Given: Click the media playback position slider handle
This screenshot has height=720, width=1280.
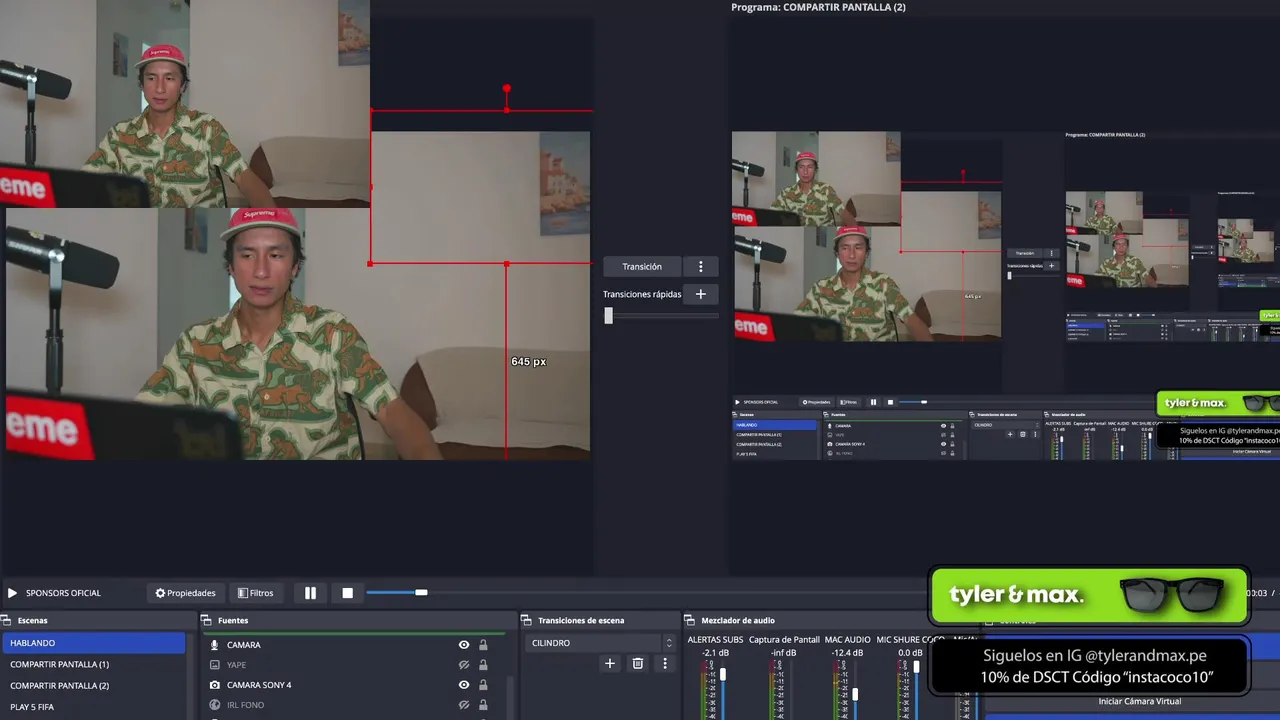Looking at the screenshot, I should coord(421,593).
